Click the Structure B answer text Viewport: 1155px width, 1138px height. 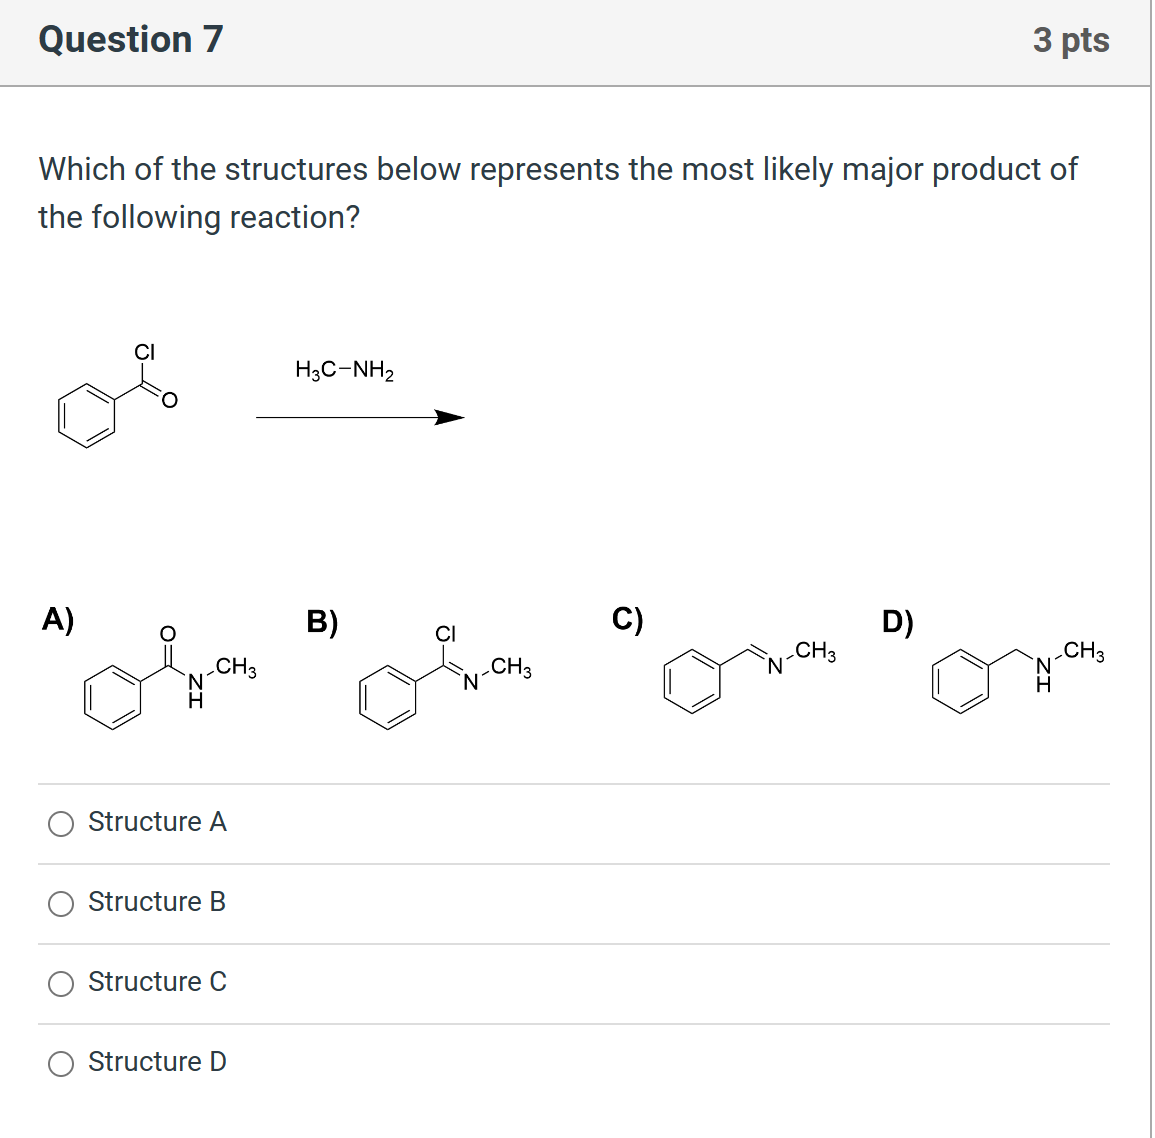[x=157, y=901]
